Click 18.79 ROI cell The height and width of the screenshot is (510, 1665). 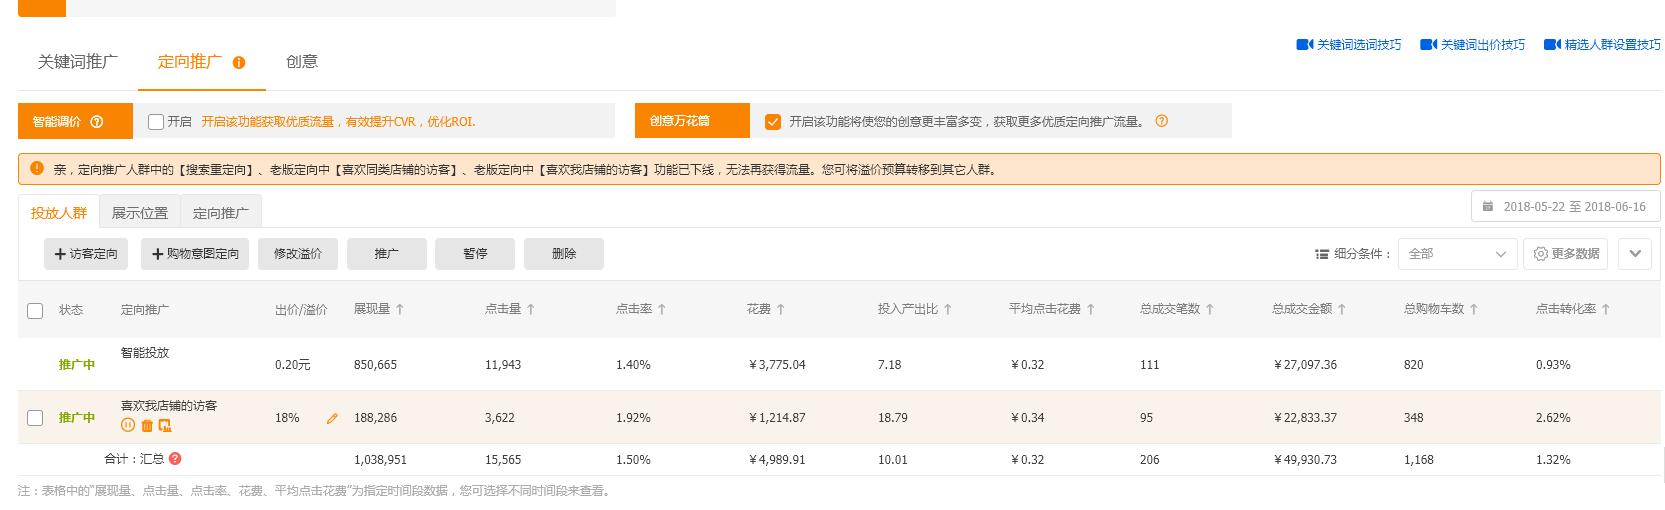tap(893, 418)
